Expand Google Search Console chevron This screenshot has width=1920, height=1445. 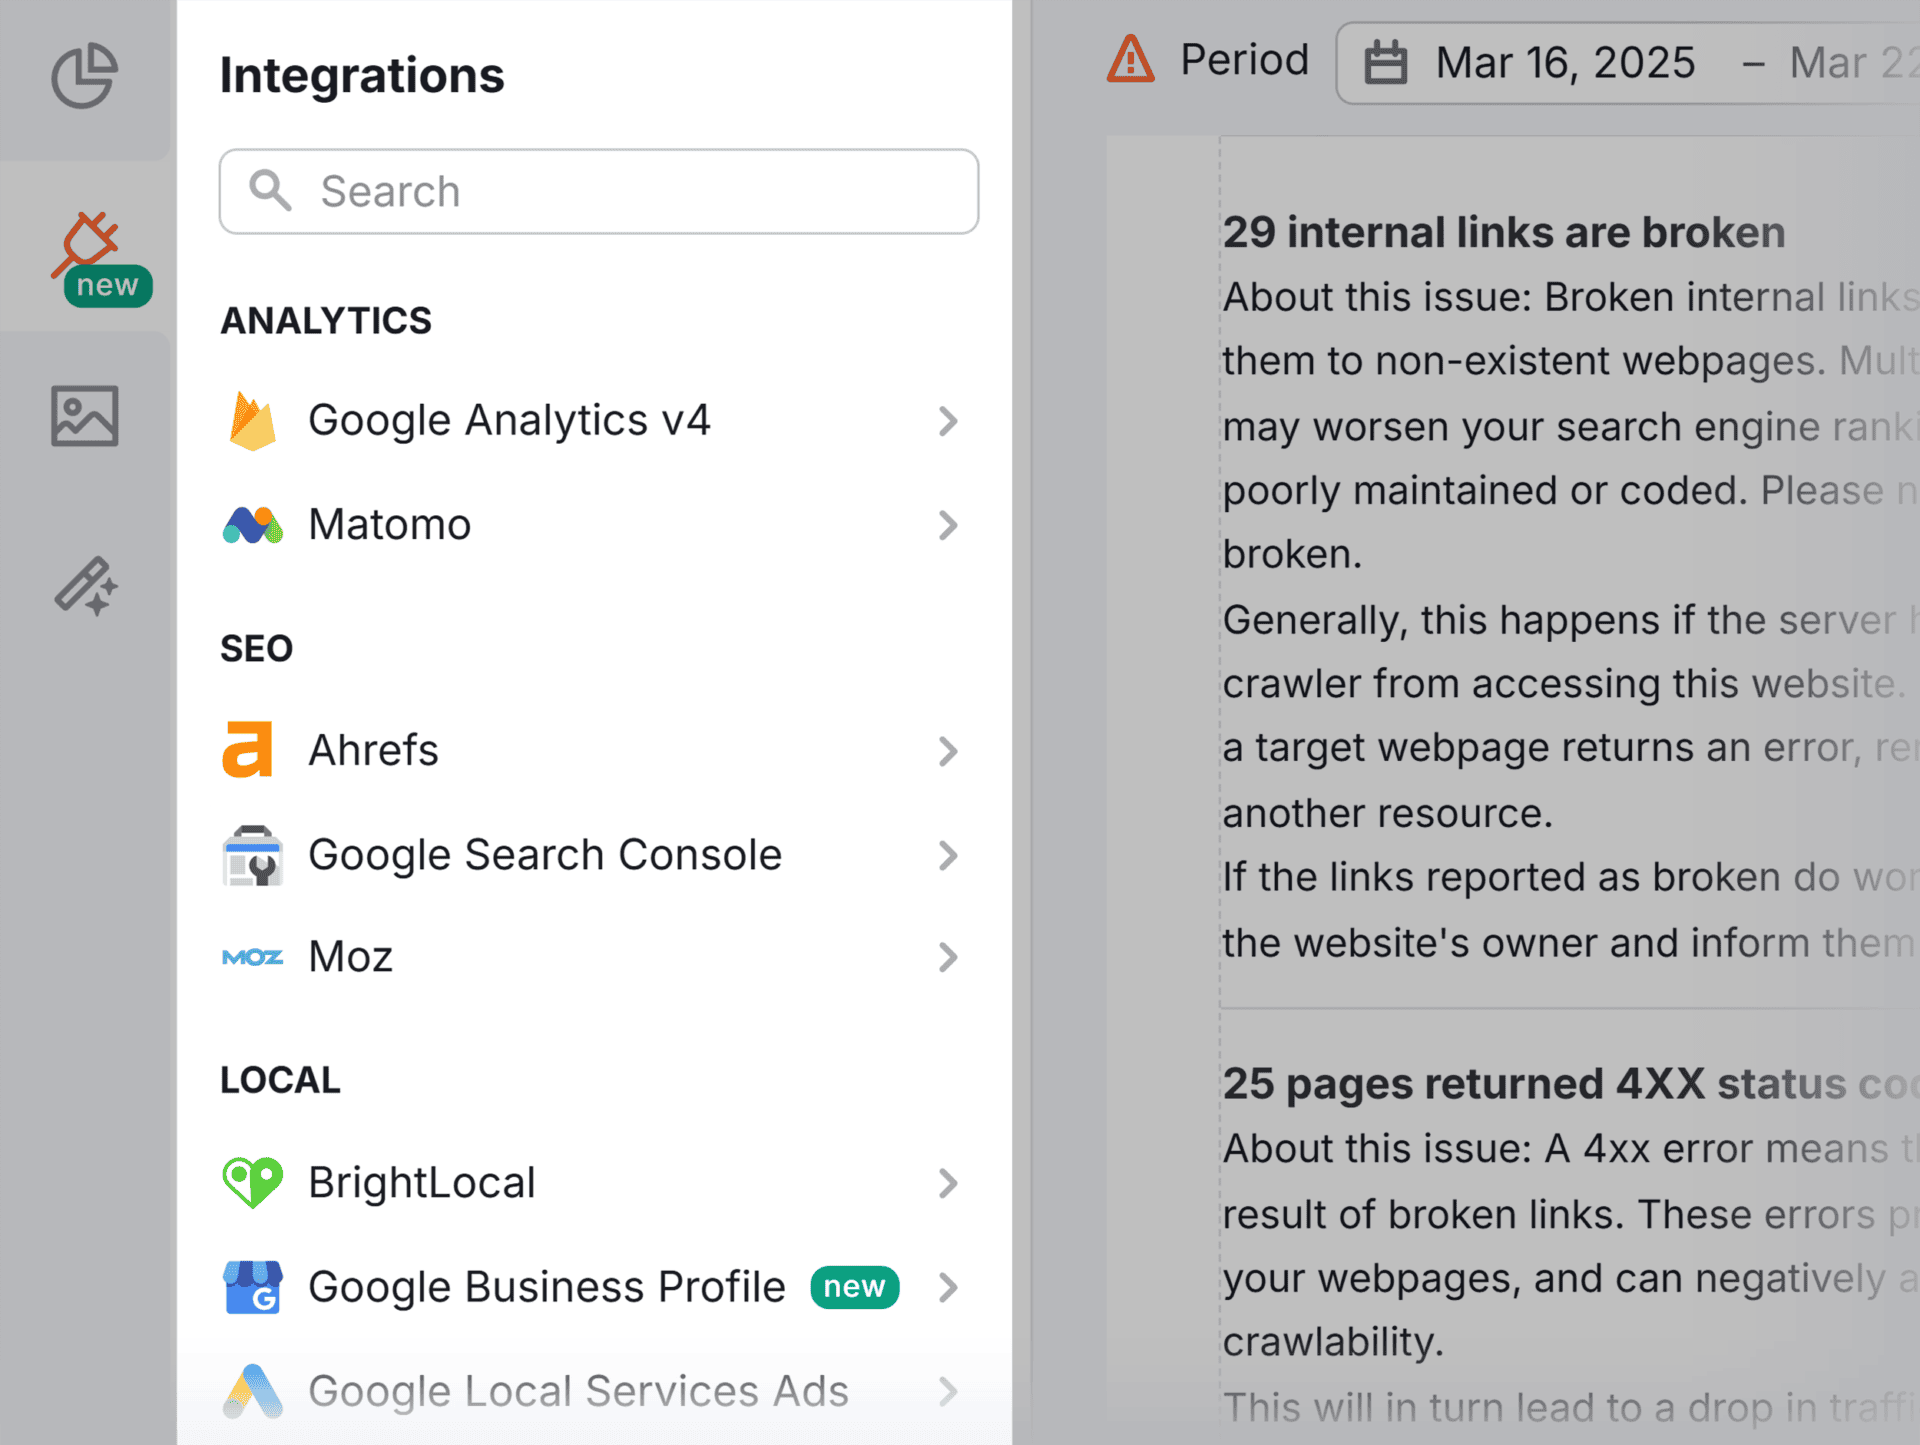pyautogui.click(x=948, y=855)
